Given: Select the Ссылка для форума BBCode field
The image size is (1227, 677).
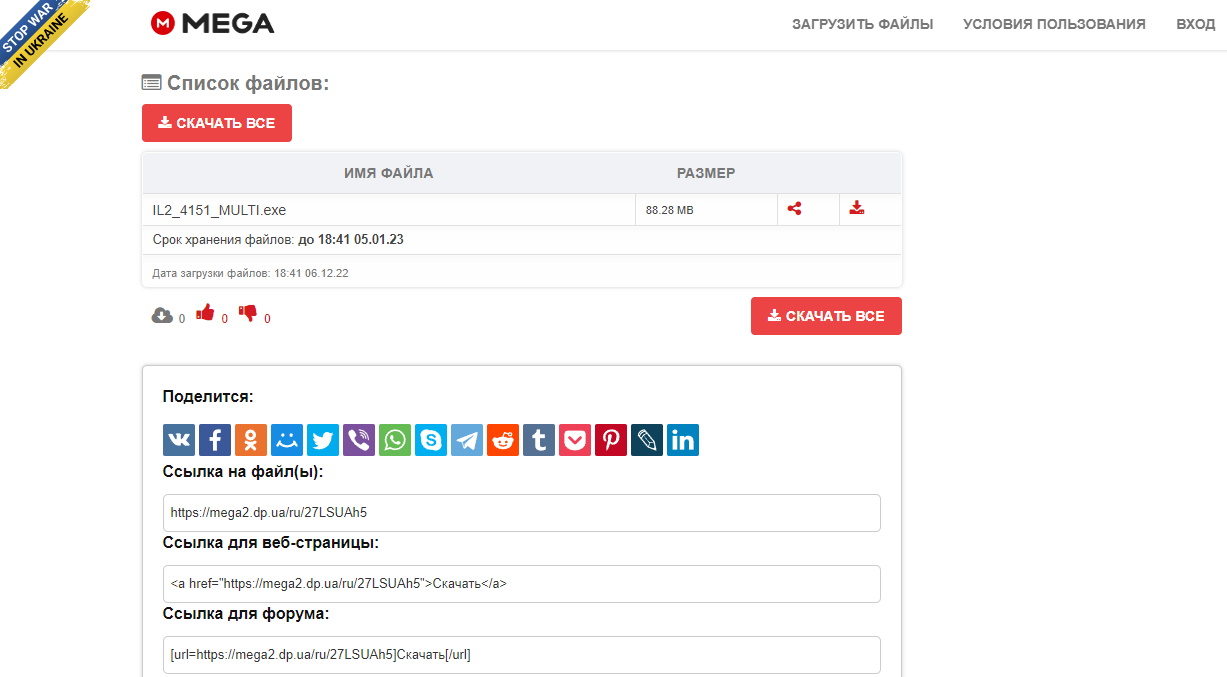Looking at the screenshot, I should coord(522,655).
